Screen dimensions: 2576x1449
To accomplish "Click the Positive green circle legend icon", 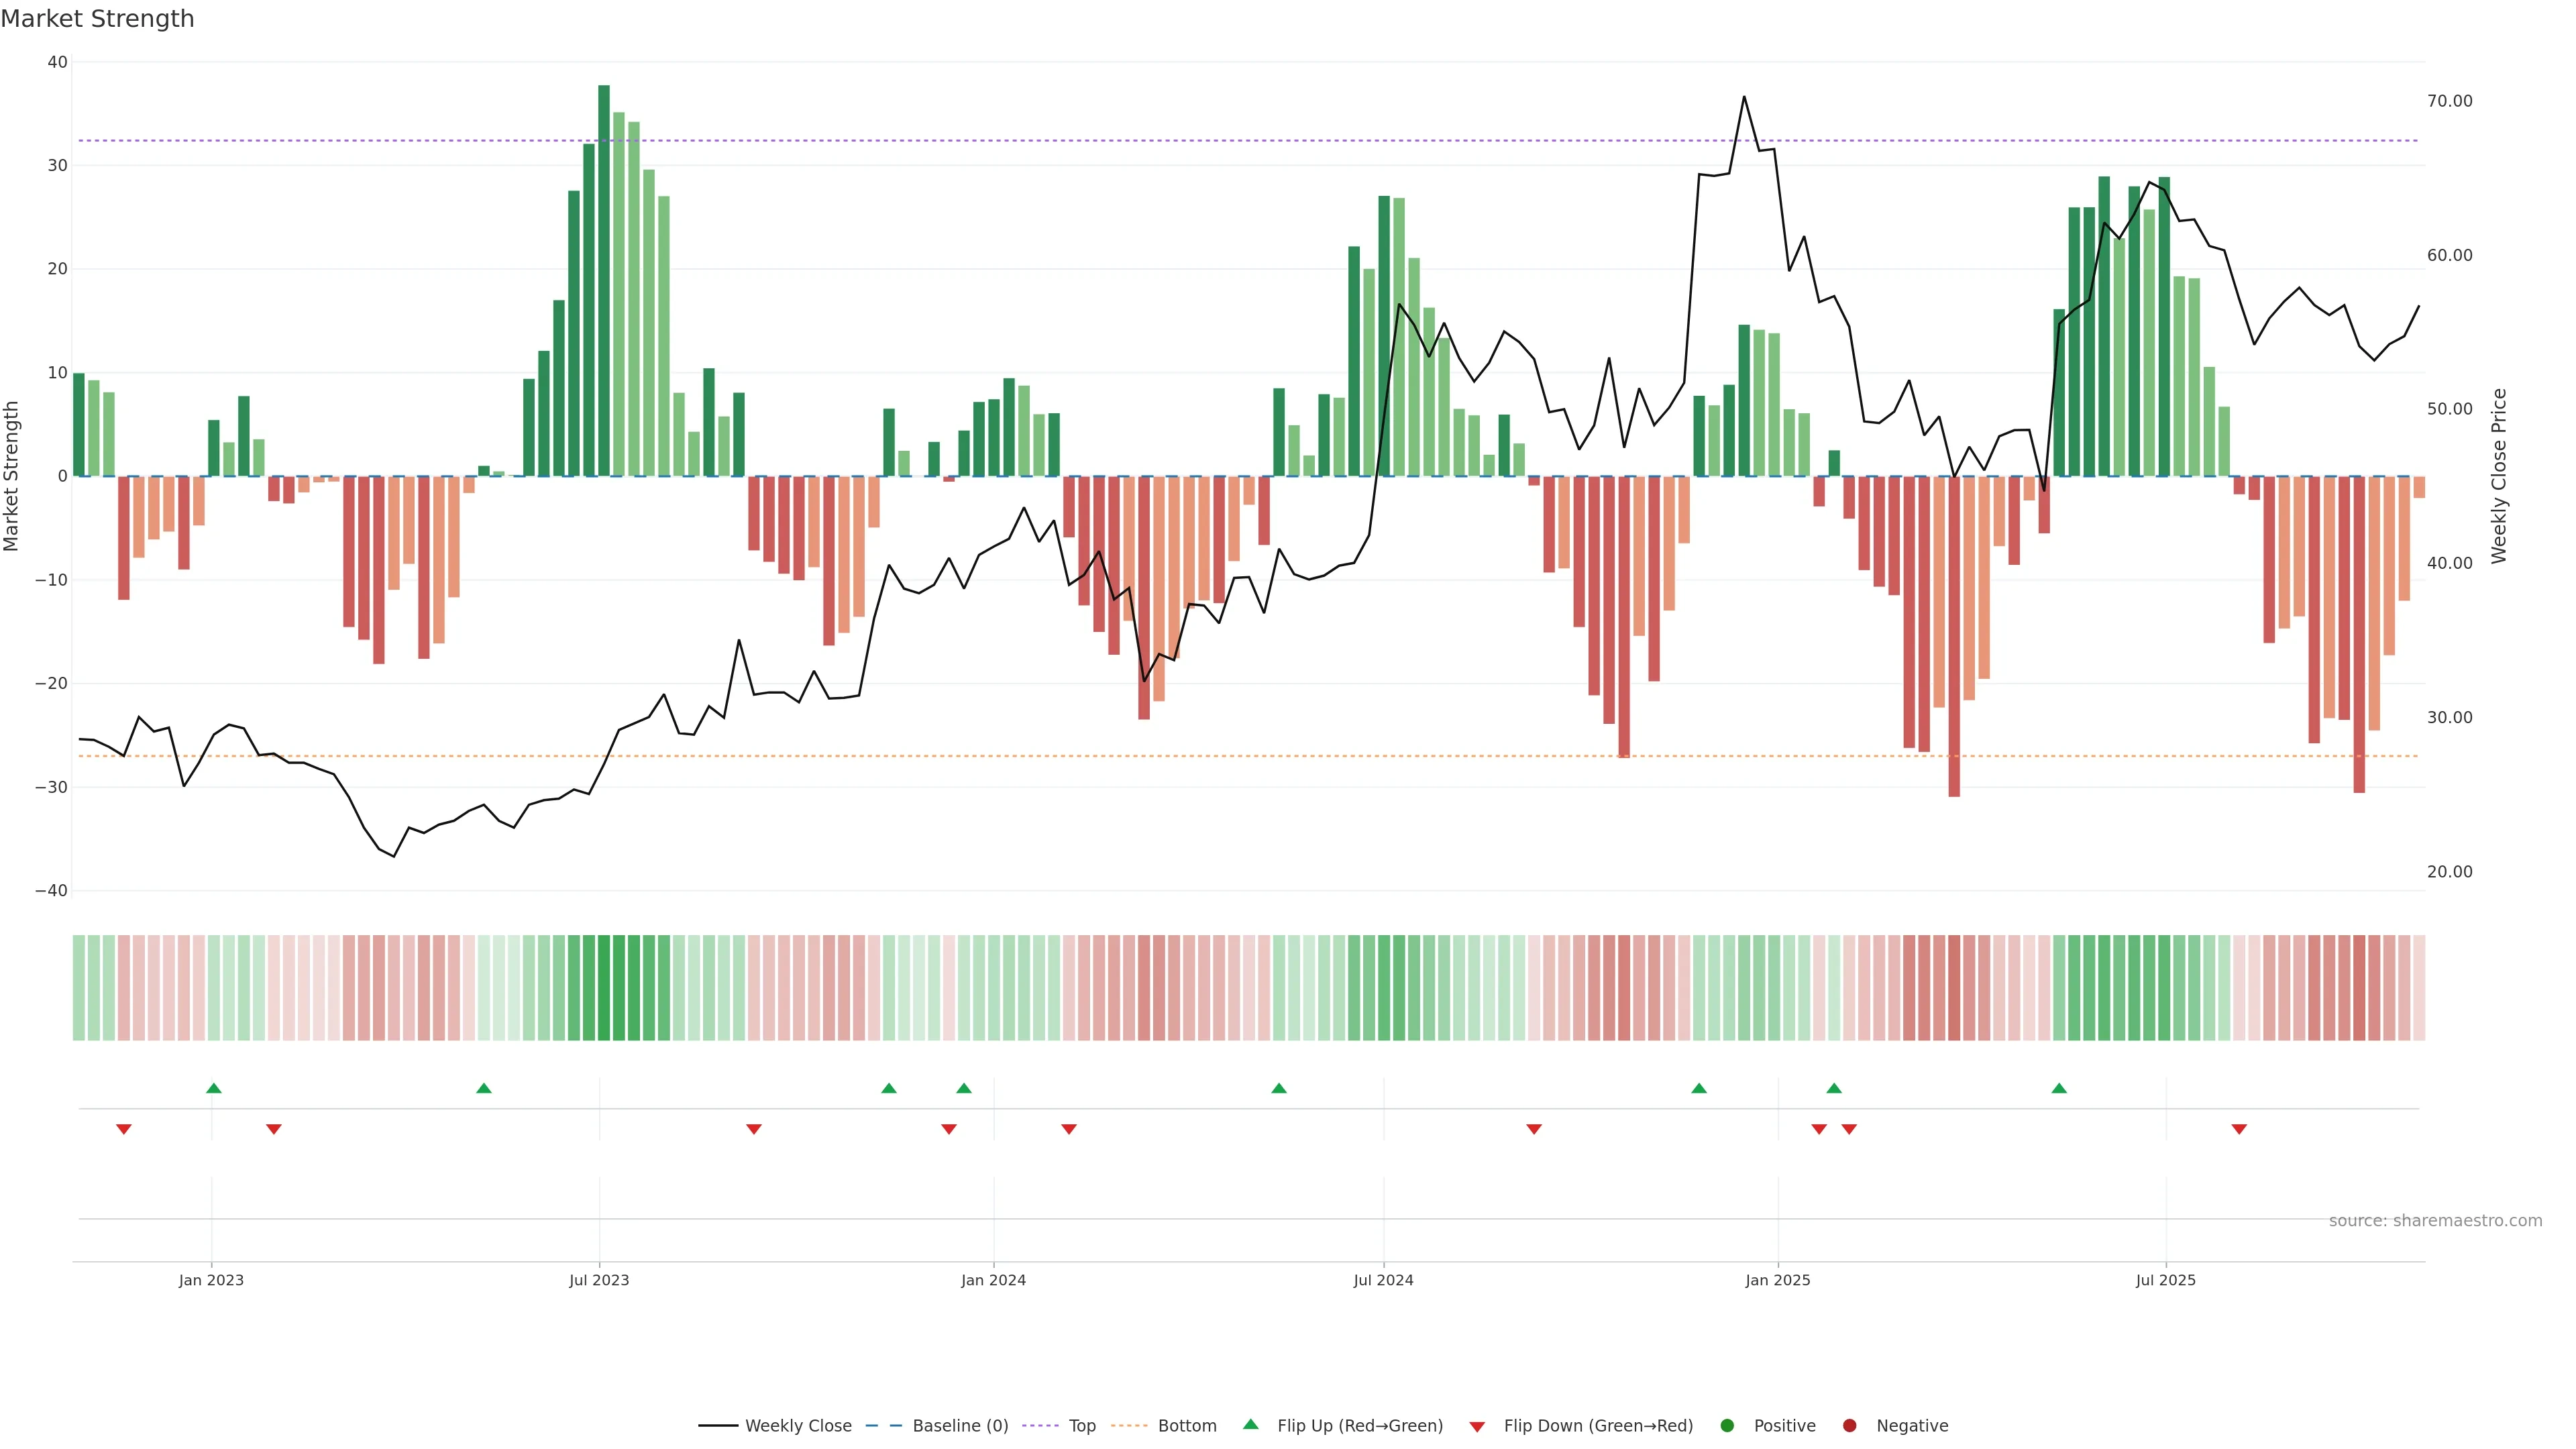I will [1727, 1426].
